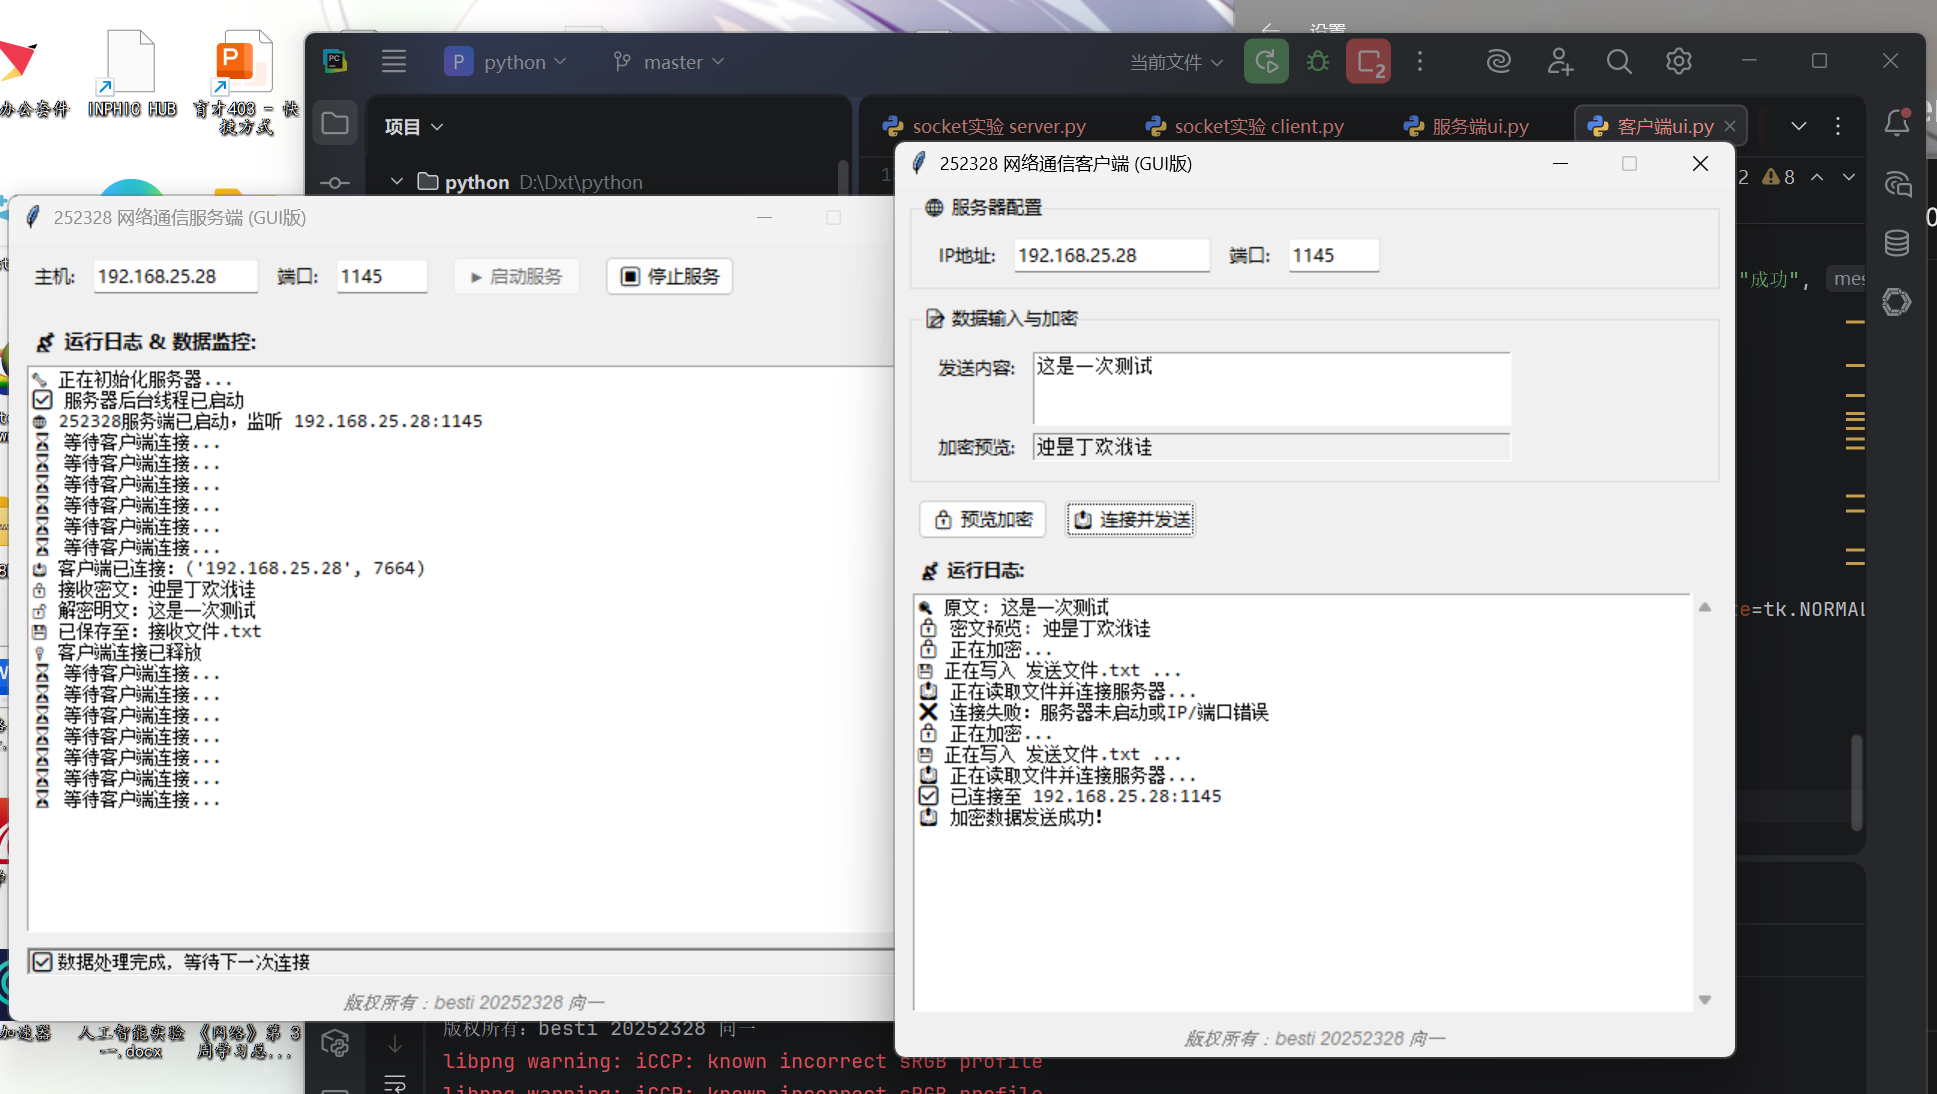This screenshot has height=1094, width=1937.
Task: Toggle the 数据处理完成 checkbox in server window
Action: pyautogui.click(x=41, y=961)
